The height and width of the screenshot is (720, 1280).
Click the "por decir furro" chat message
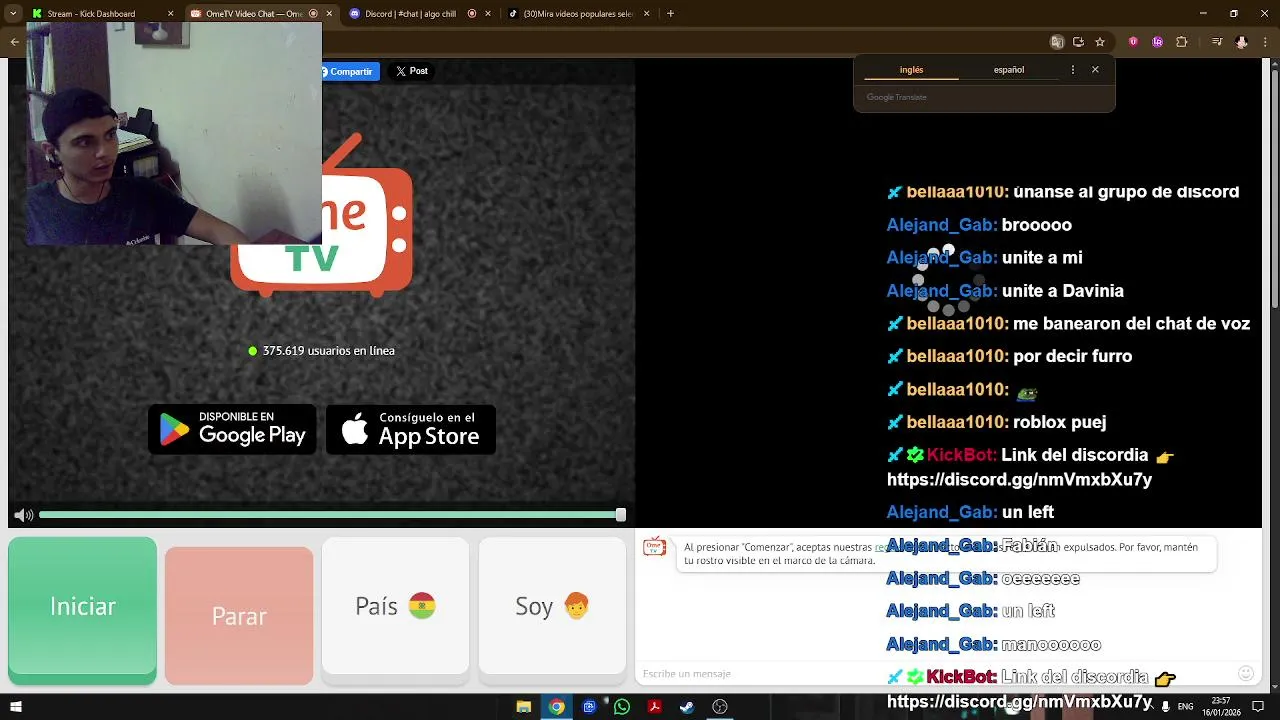click(x=1072, y=357)
